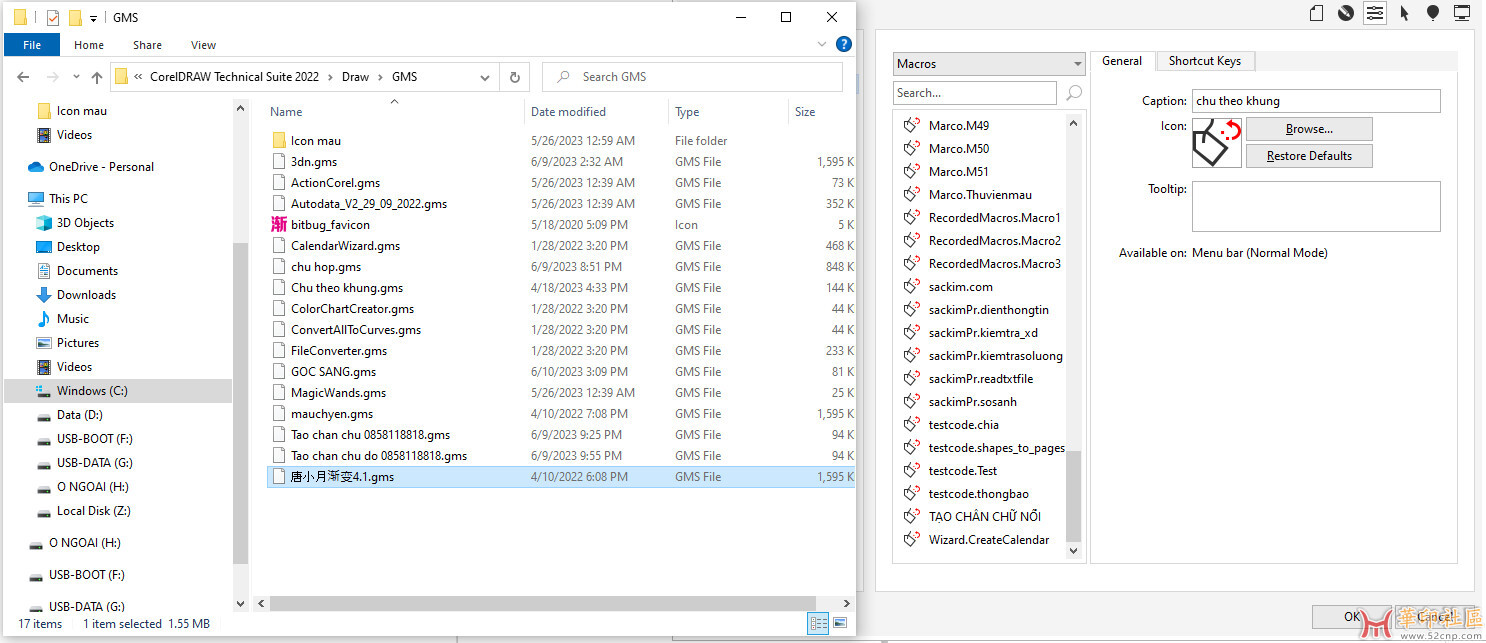This screenshot has width=1486, height=643.
Task: Go back using the back arrow
Action: [23, 77]
